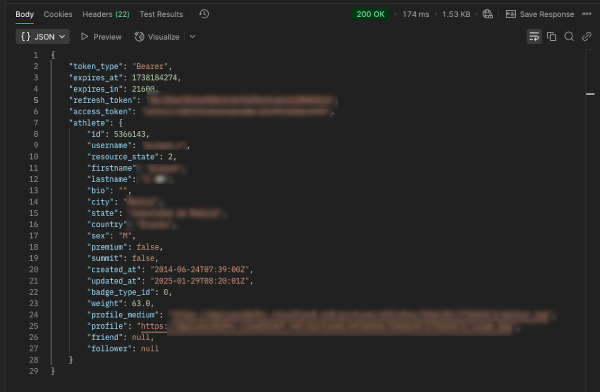Click line number 5 in the gutter
This screenshot has height=392, width=600.
[36, 100]
